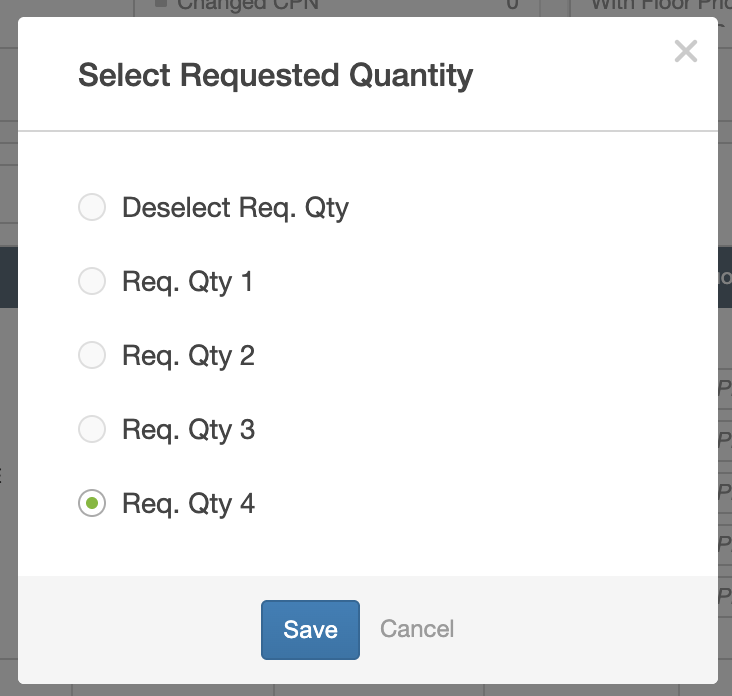Click the "Req. Qty 2" label text

click(x=188, y=356)
